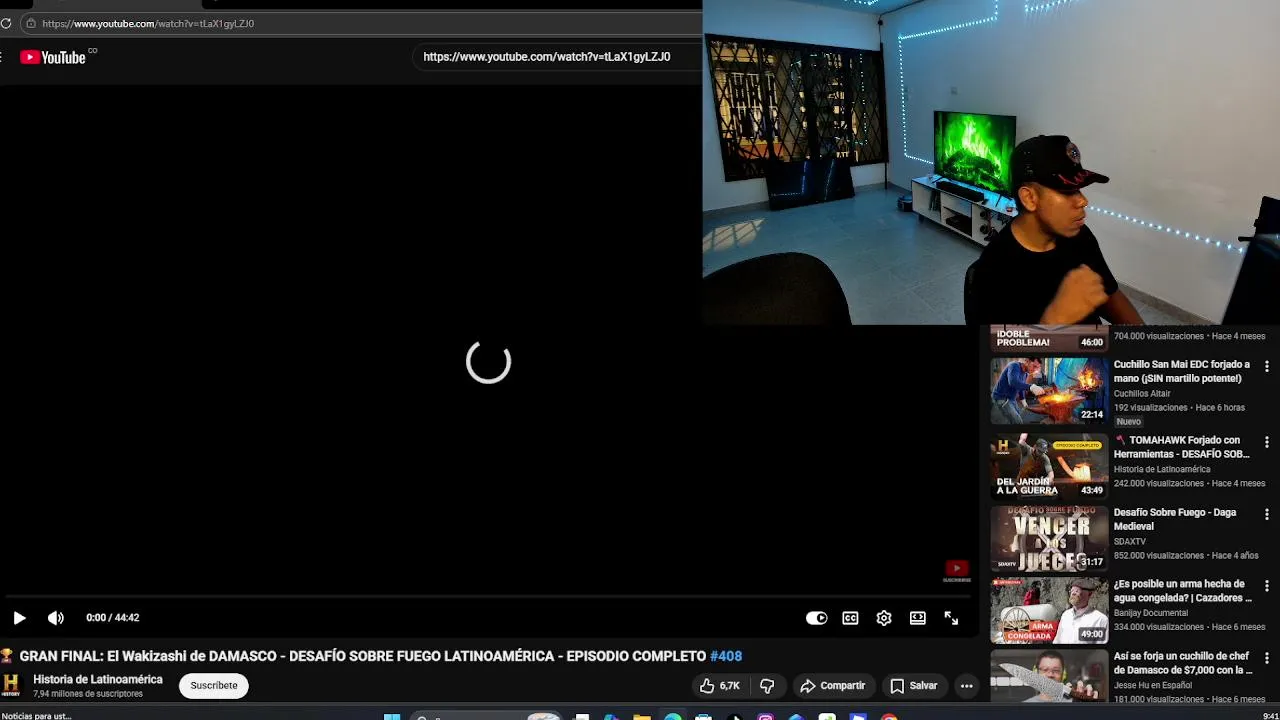Enter fullscreen with the player corner icon

click(951, 618)
